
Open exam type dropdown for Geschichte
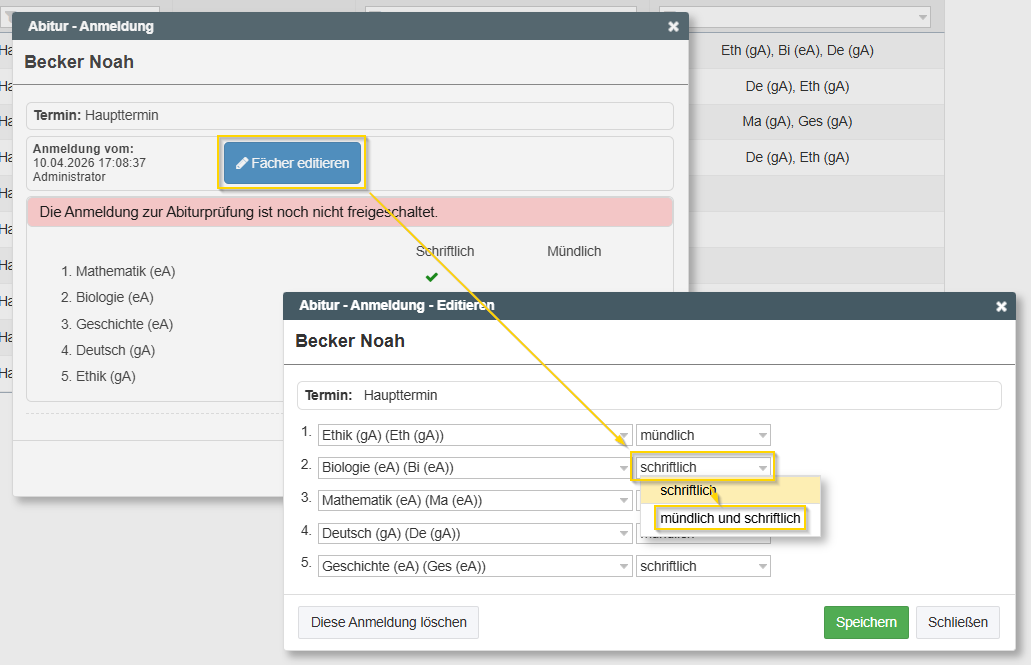(703, 566)
